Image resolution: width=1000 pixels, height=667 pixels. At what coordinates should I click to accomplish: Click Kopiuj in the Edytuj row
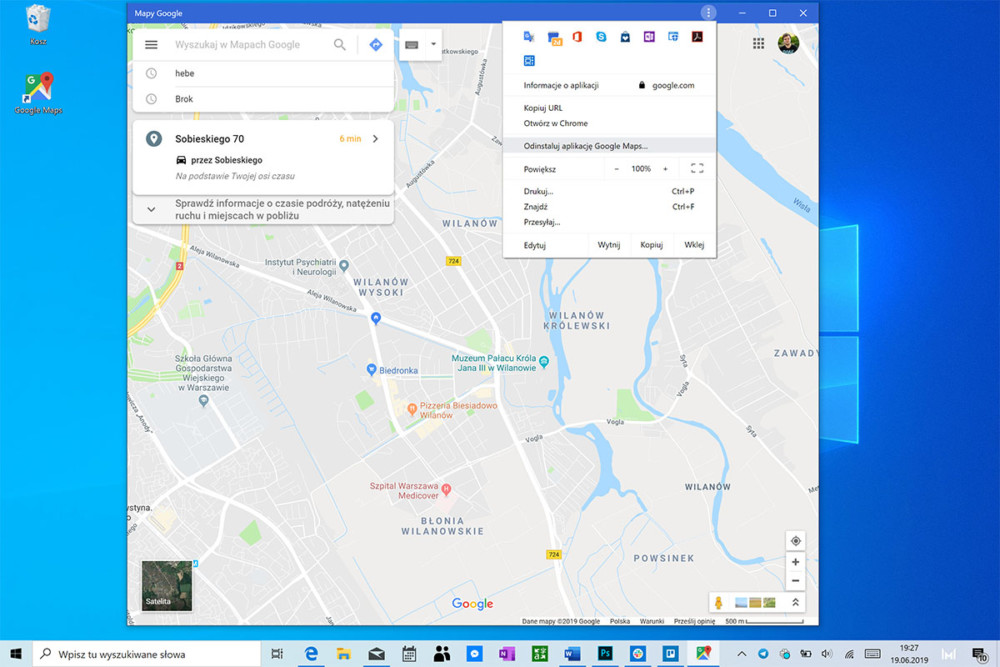click(x=652, y=245)
